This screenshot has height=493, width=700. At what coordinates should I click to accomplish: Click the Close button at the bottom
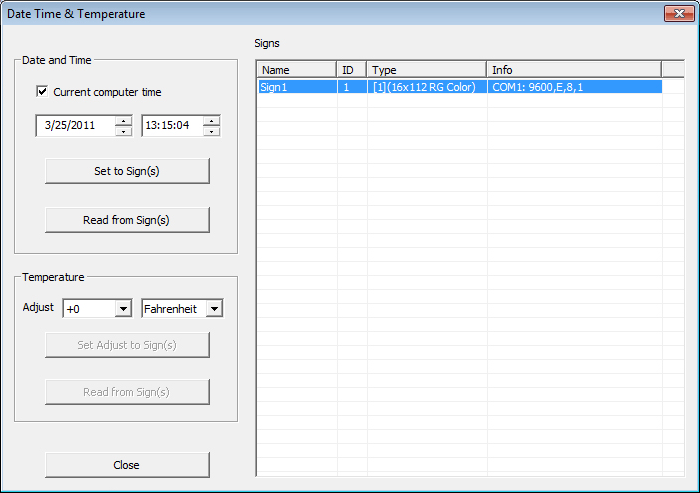point(127,465)
